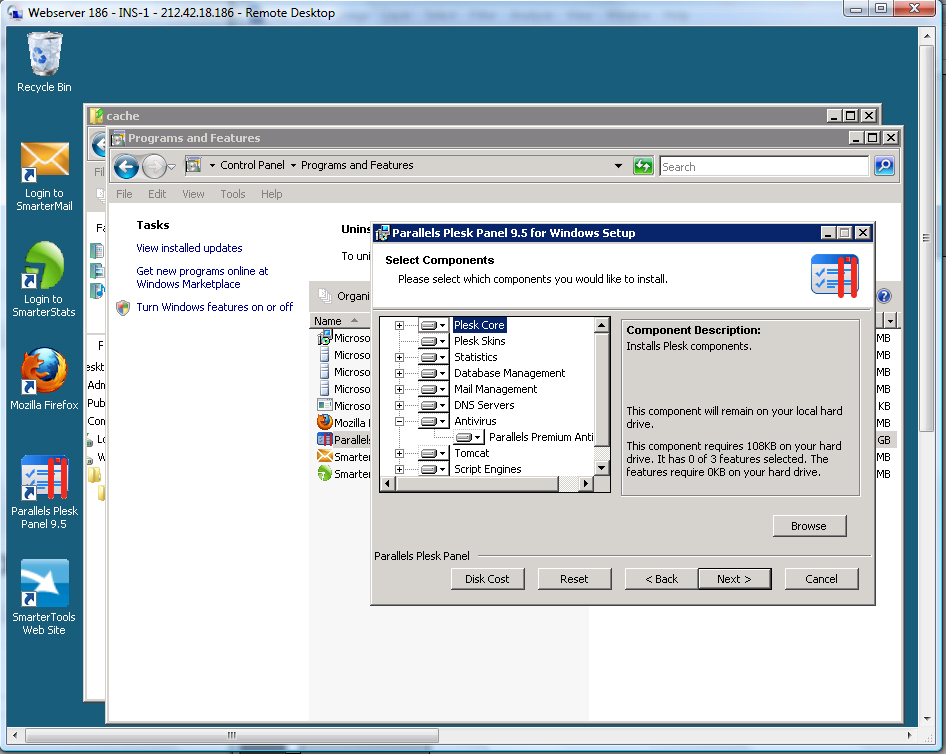The height and width of the screenshot is (754, 946).
Task: Go to previous step with Back button
Action: pos(661,579)
